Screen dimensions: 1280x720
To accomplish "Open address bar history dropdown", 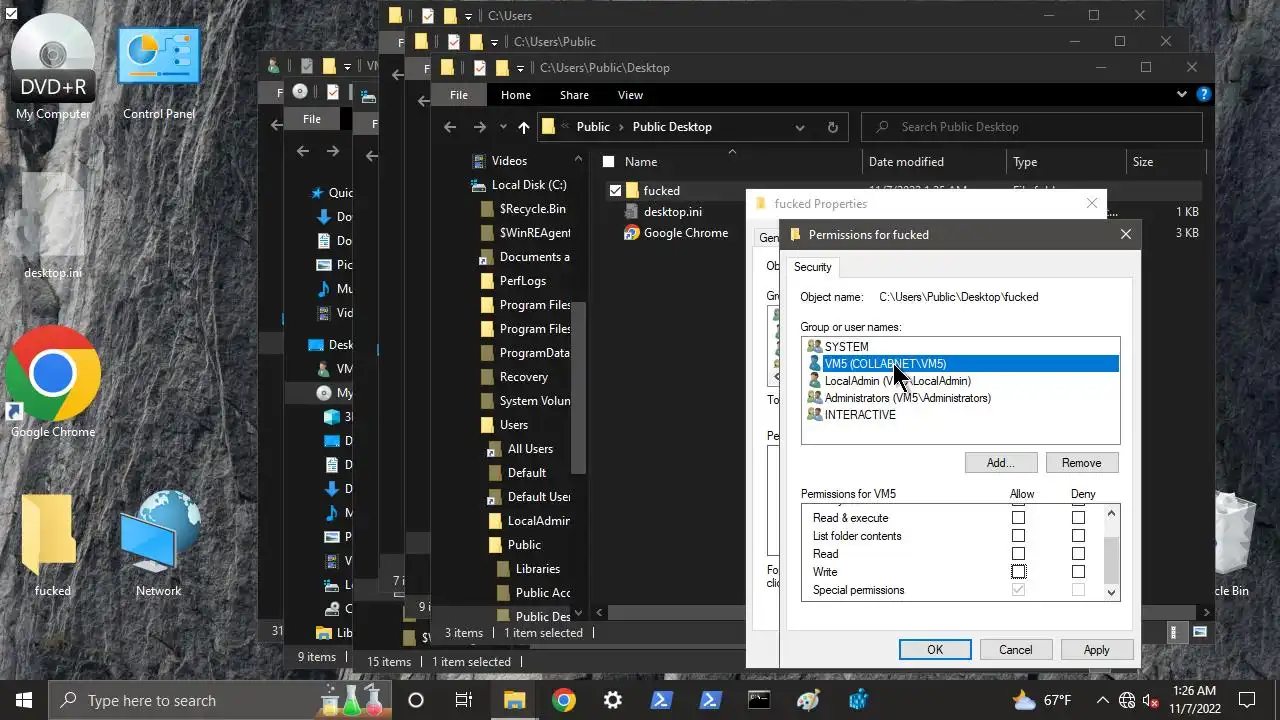I will 800,128.
